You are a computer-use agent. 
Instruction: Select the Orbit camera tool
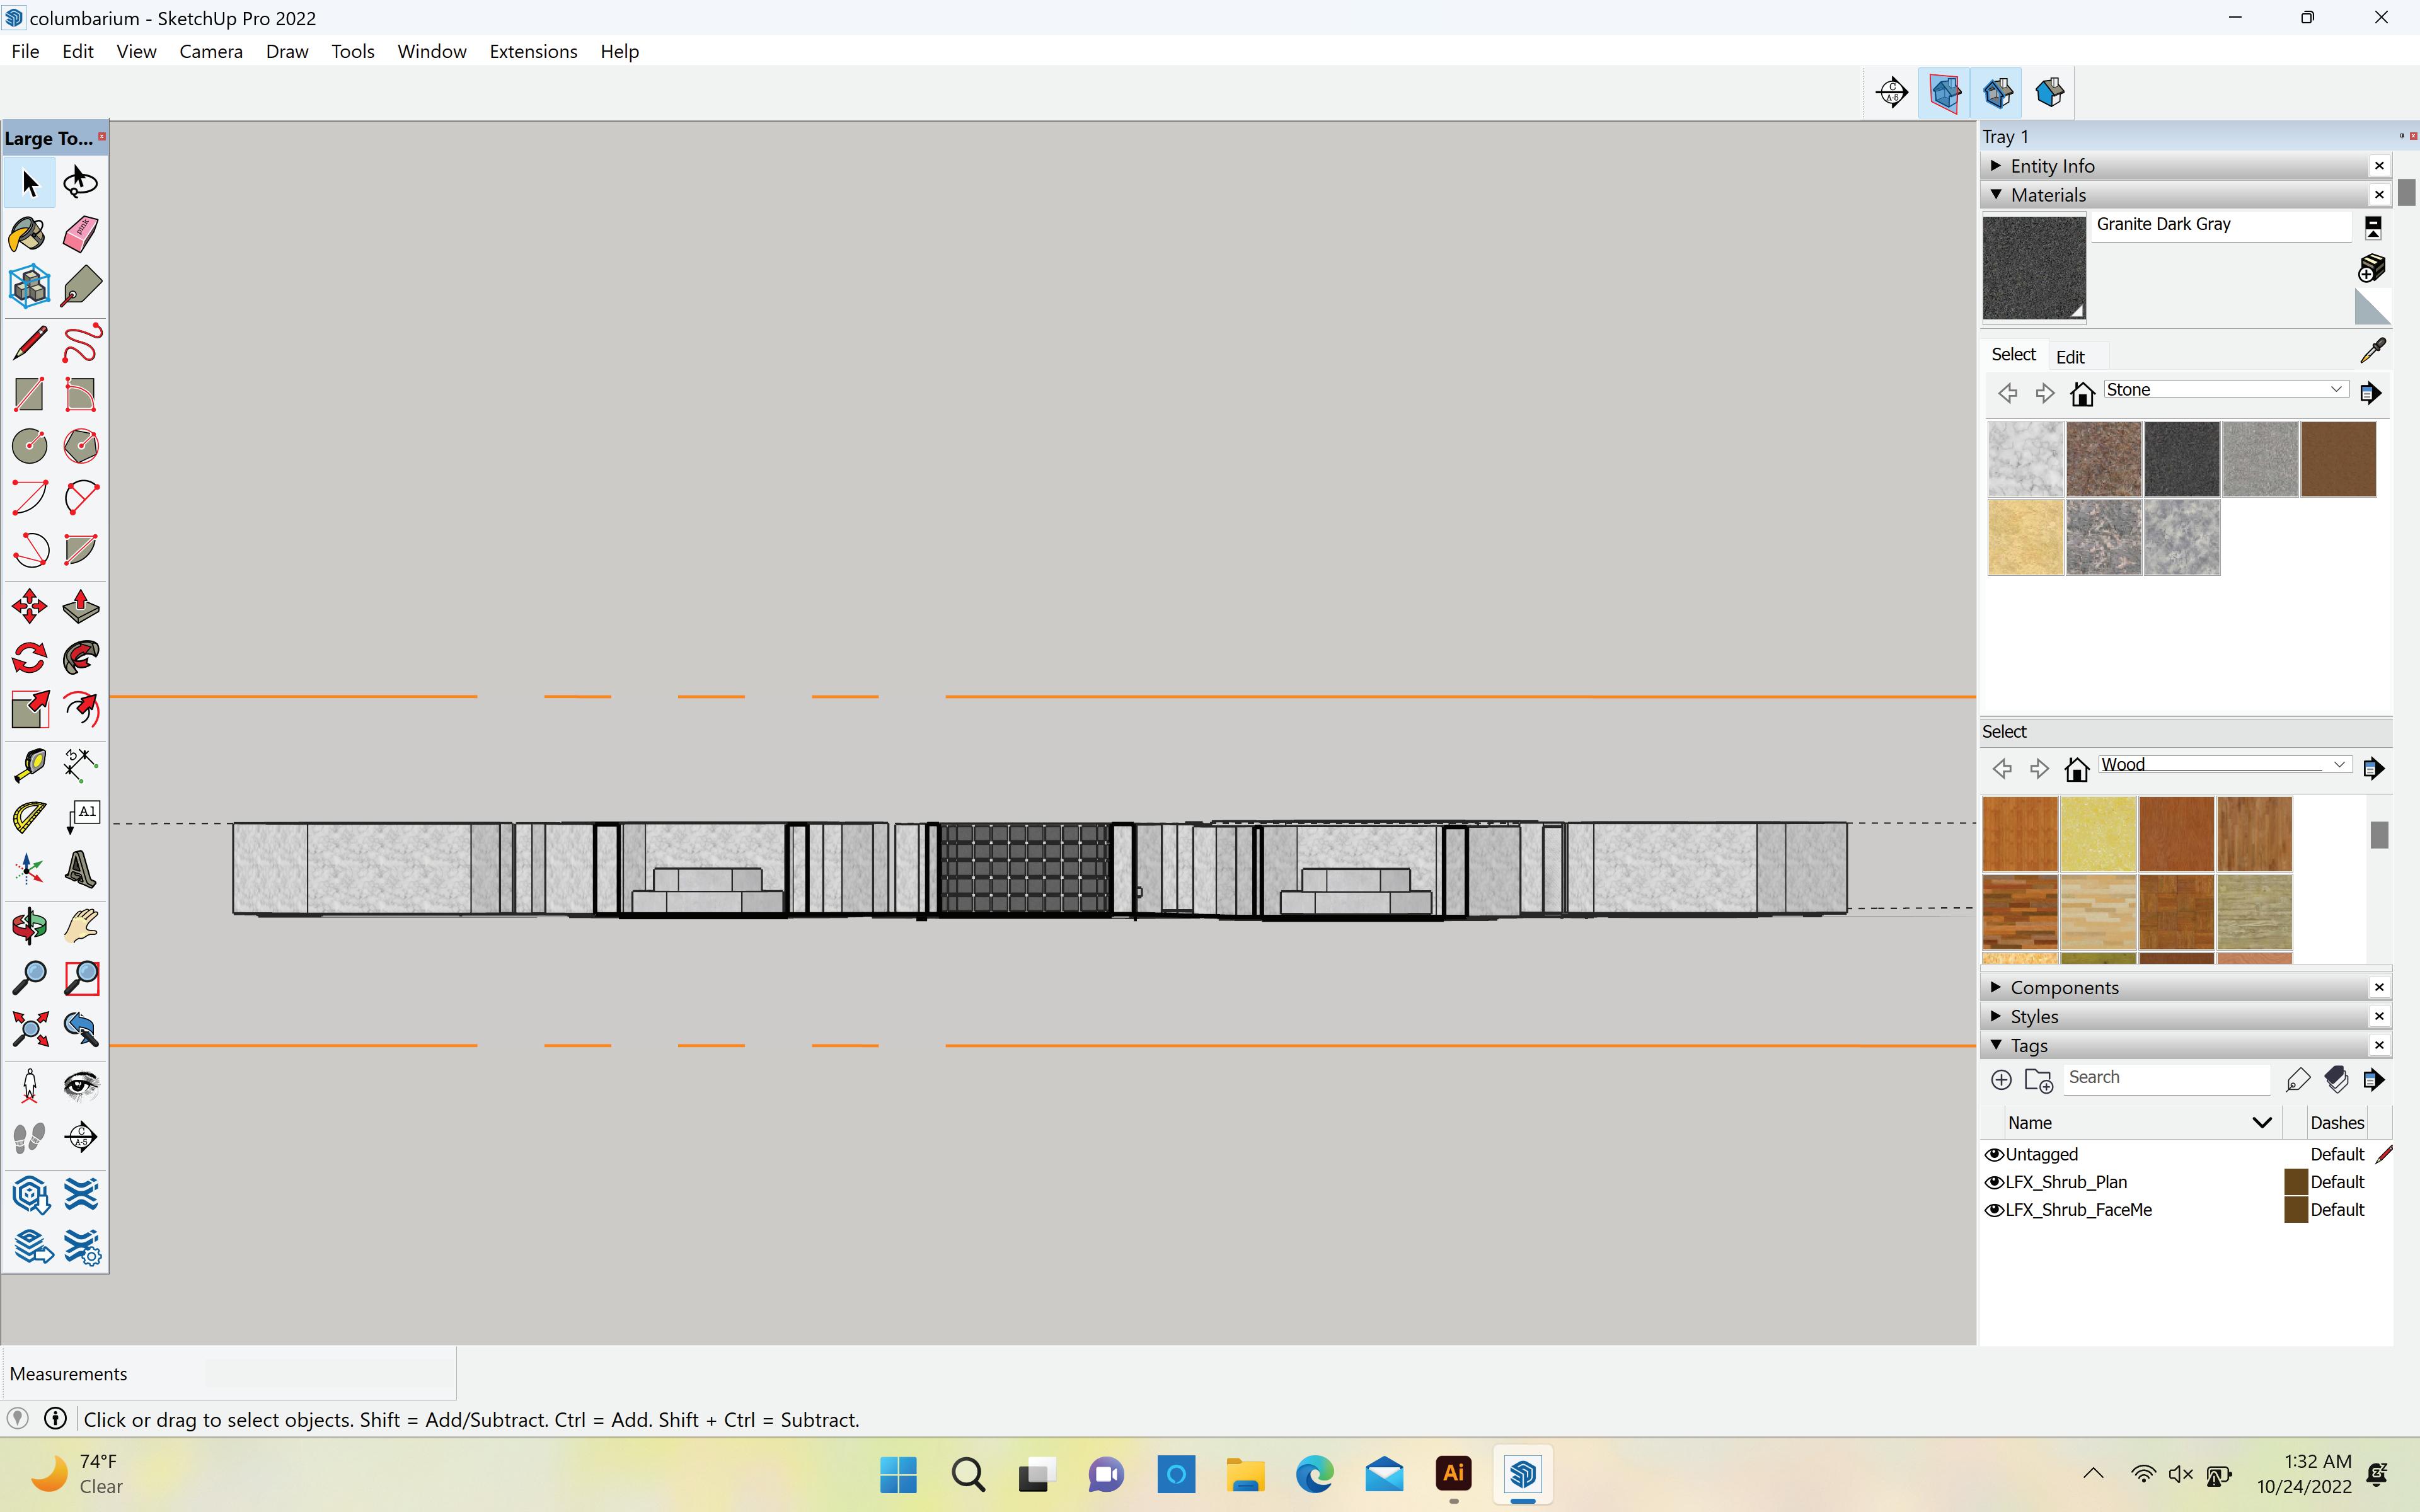(x=28, y=926)
